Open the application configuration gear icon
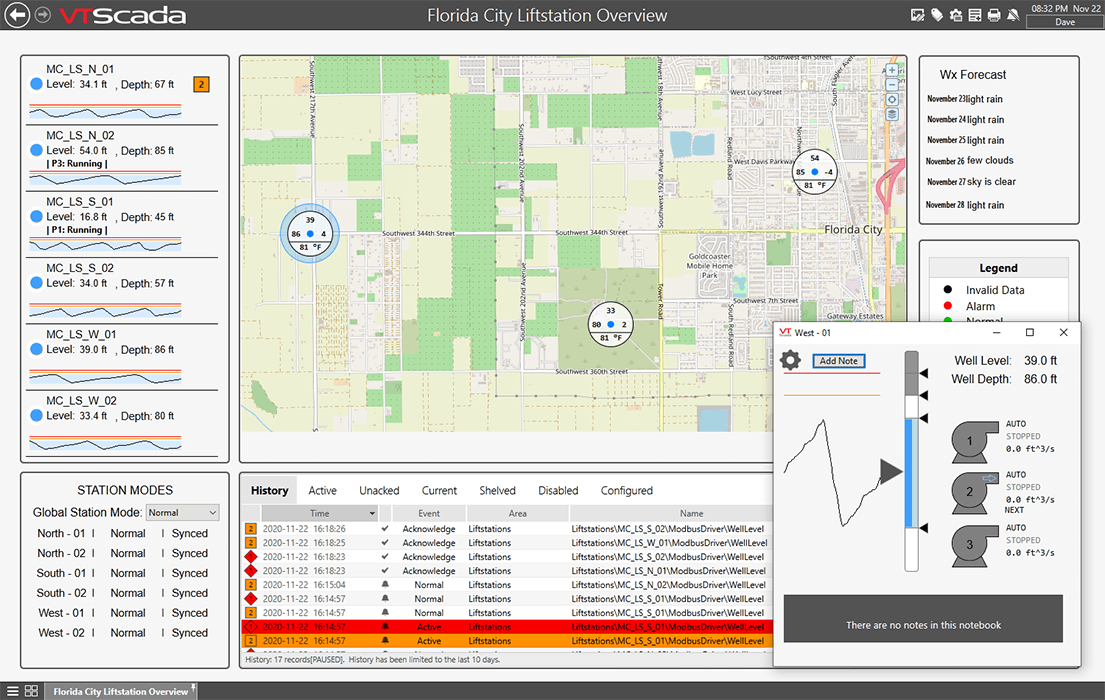This screenshot has width=1105, height=700. [x=956, y=15]
